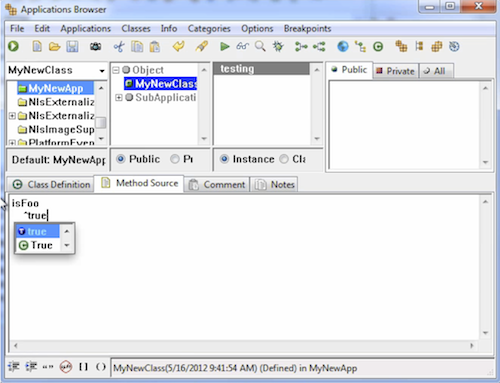
Task: Switch to the Private methods tab
Action: (395, 71)
